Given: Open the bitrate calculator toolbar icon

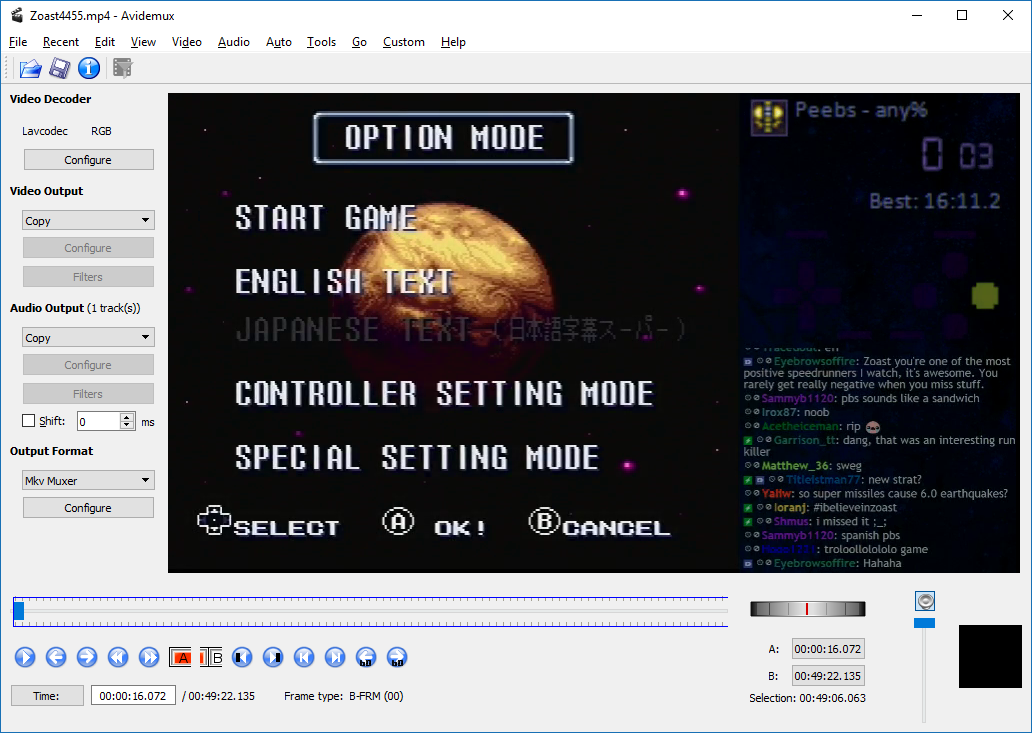Looking at the screenshot, I should coord(122,68).
